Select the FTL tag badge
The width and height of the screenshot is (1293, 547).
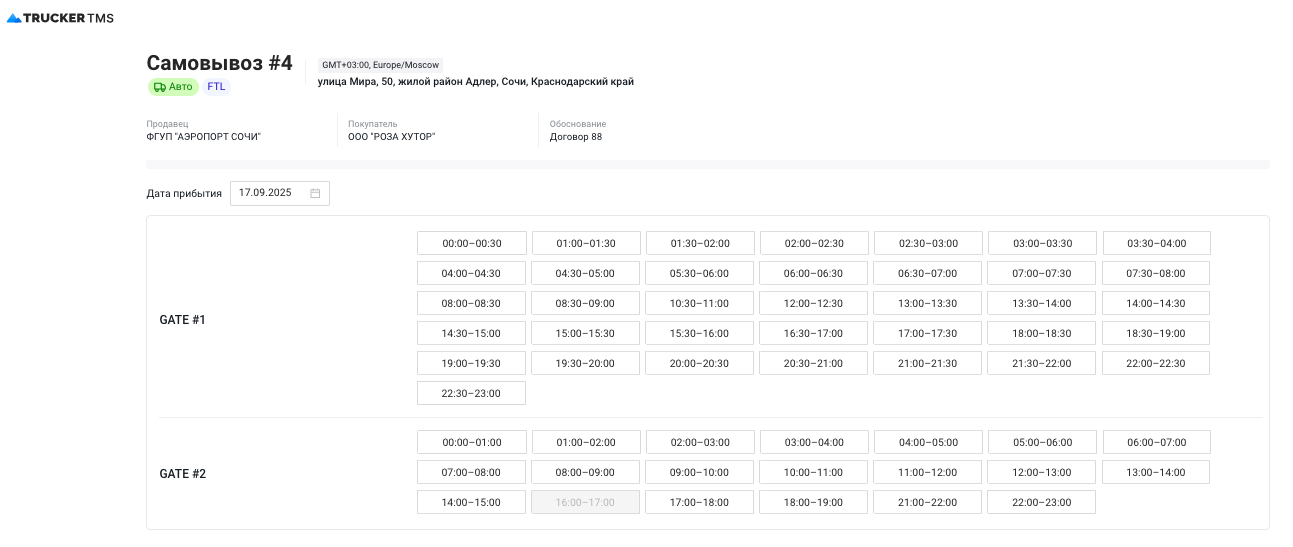point(216,87)
